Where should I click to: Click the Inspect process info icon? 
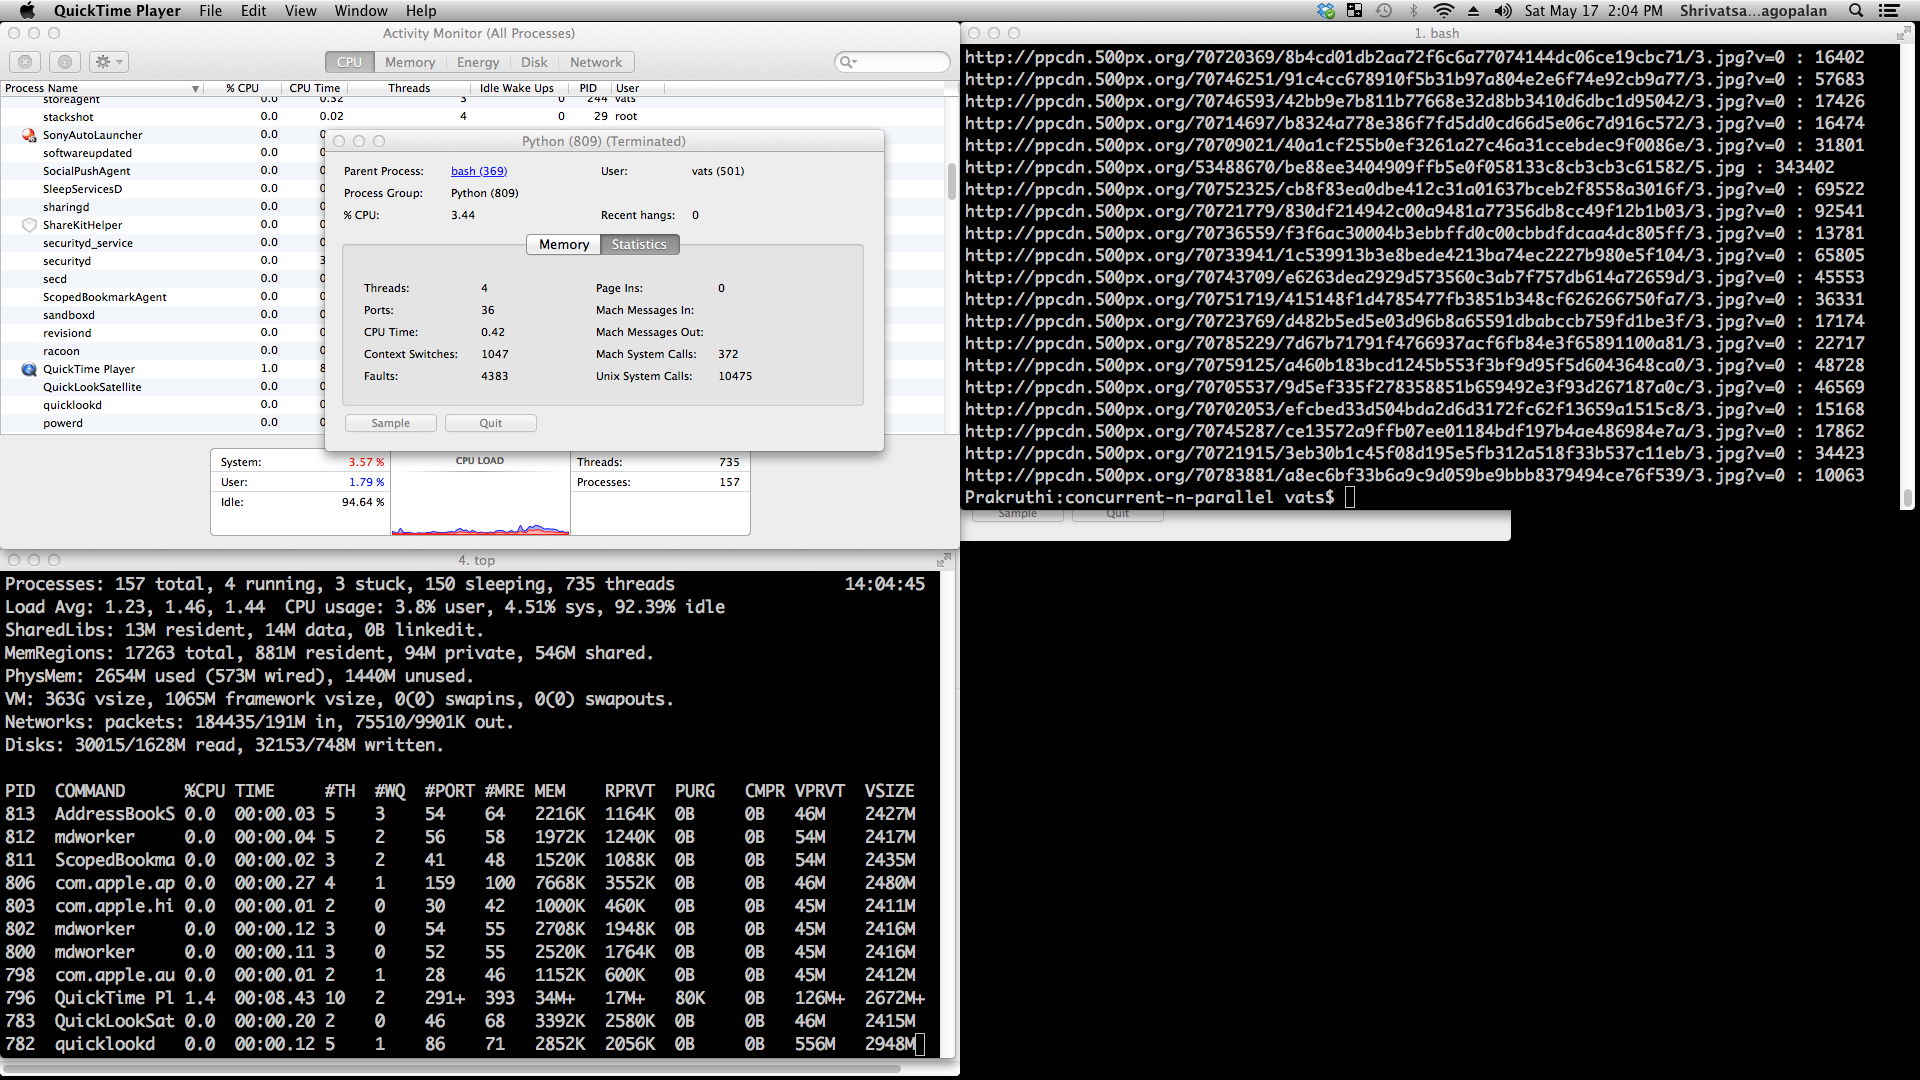[65, 62]
